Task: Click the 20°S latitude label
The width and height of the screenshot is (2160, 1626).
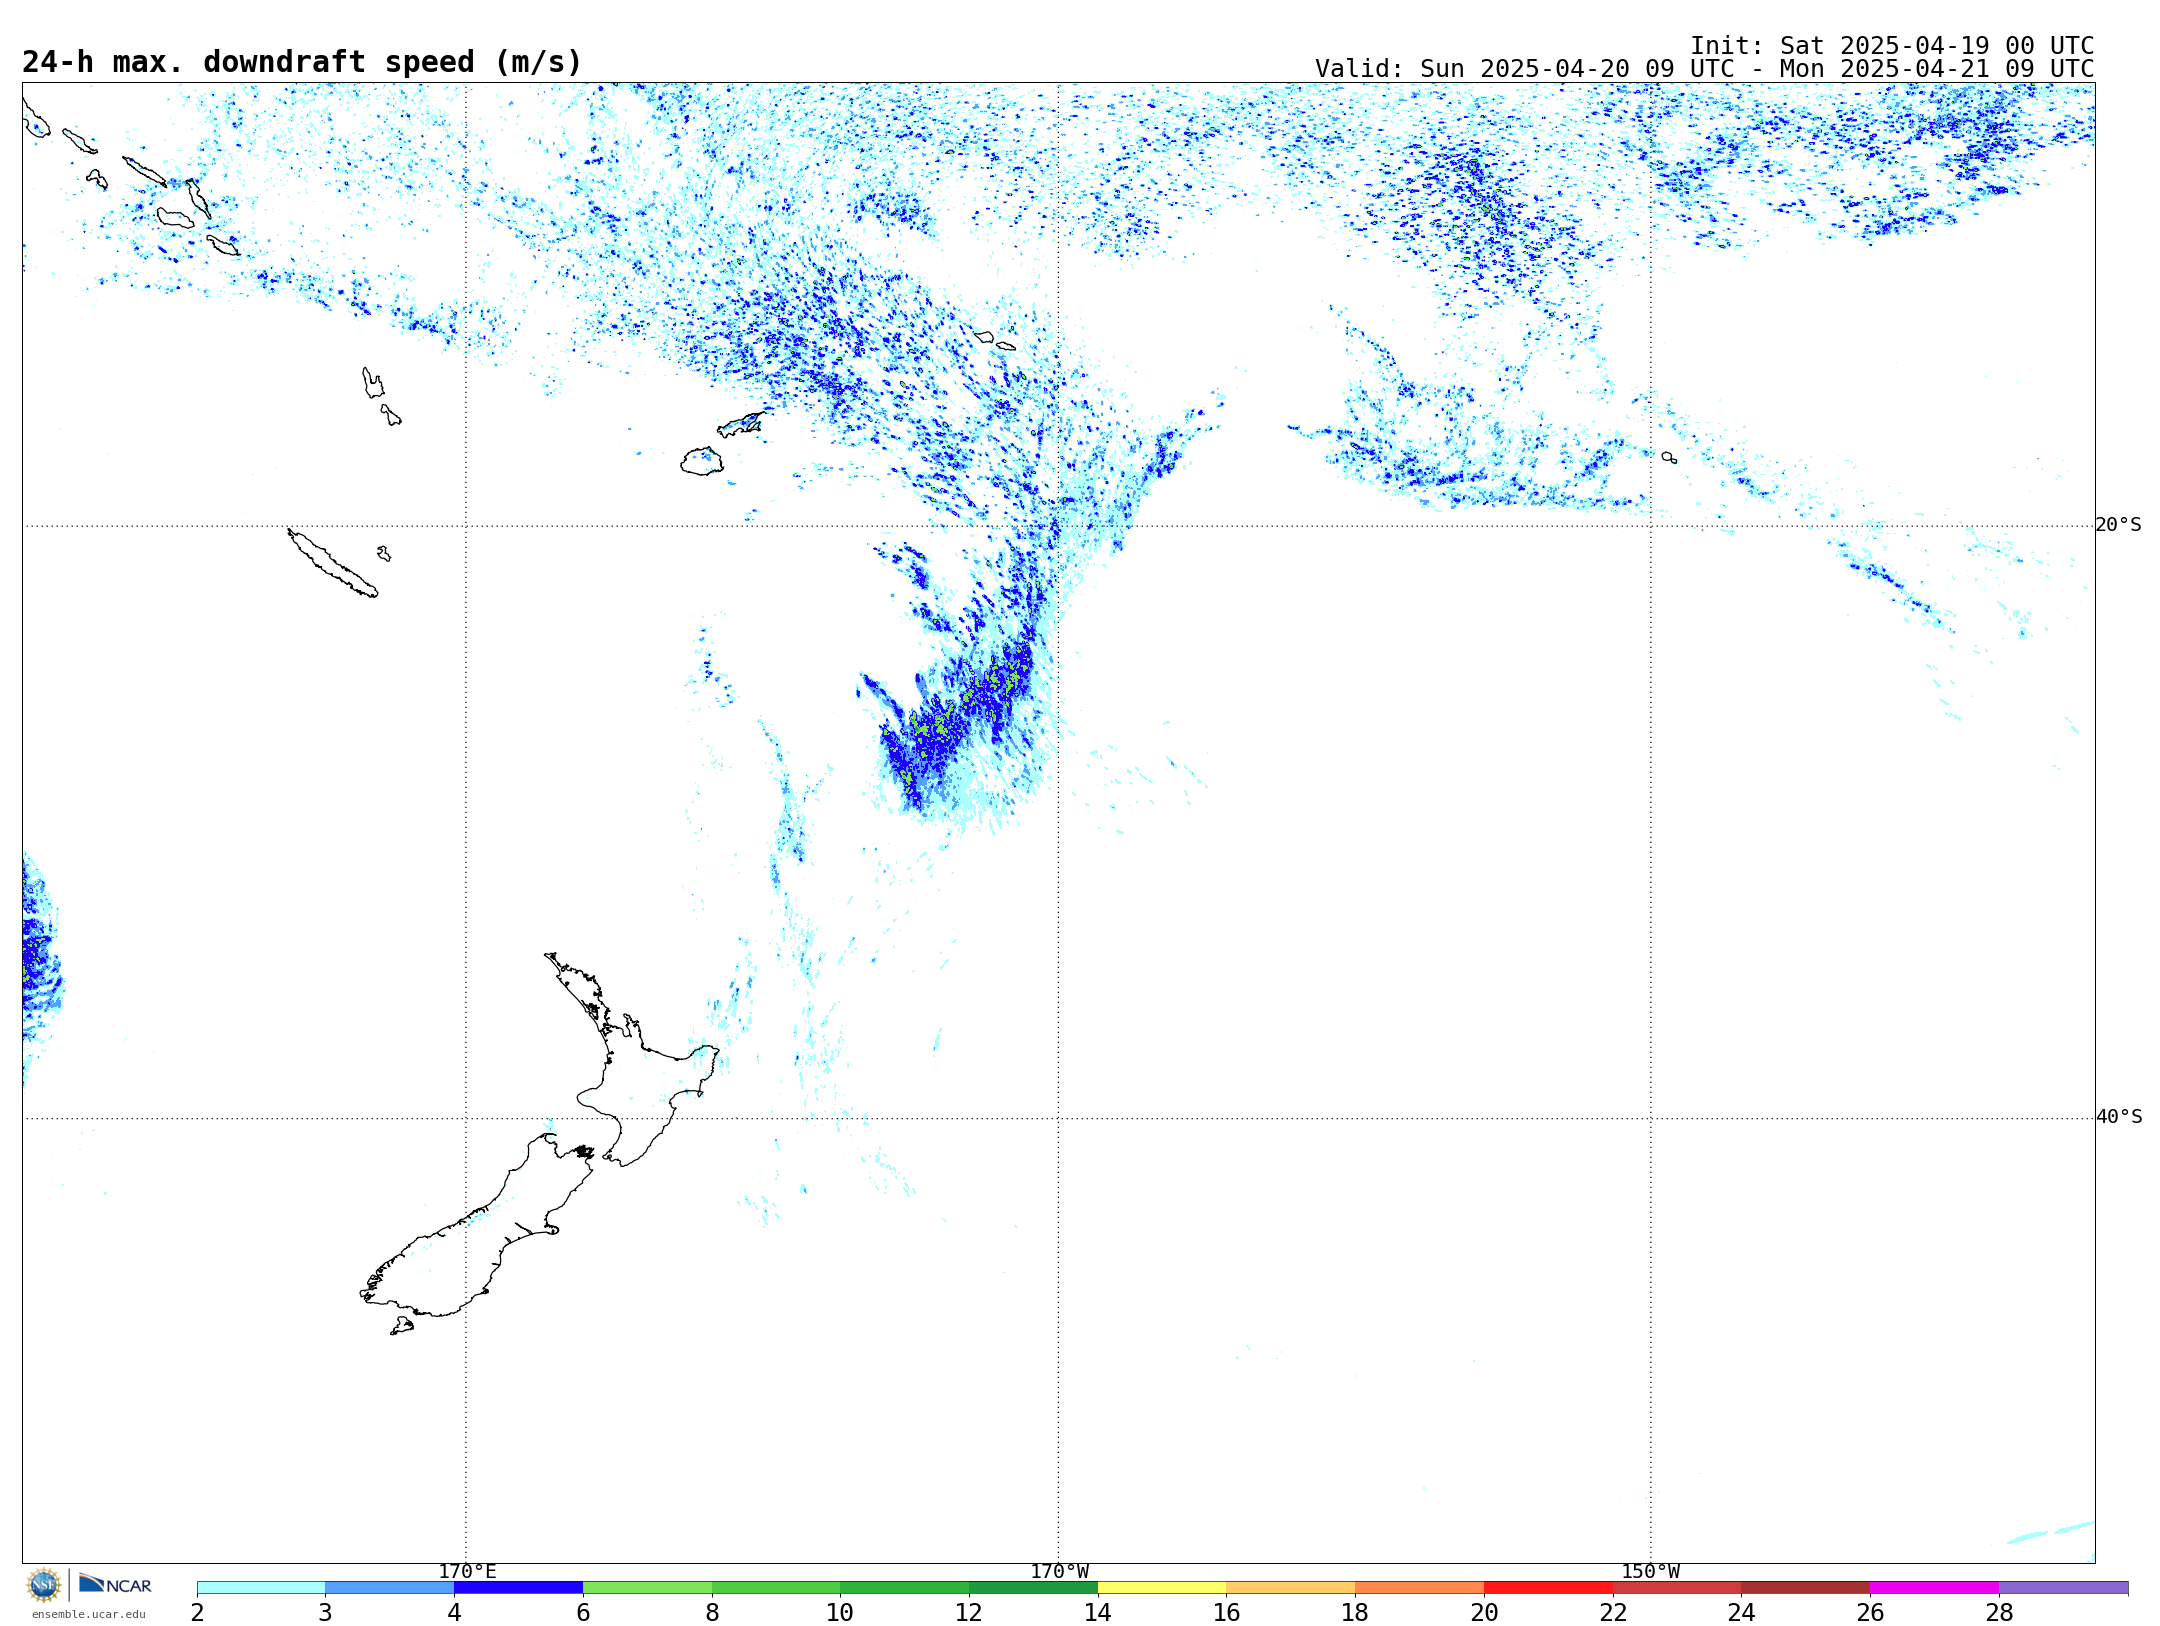Action: coord(2119,525)
